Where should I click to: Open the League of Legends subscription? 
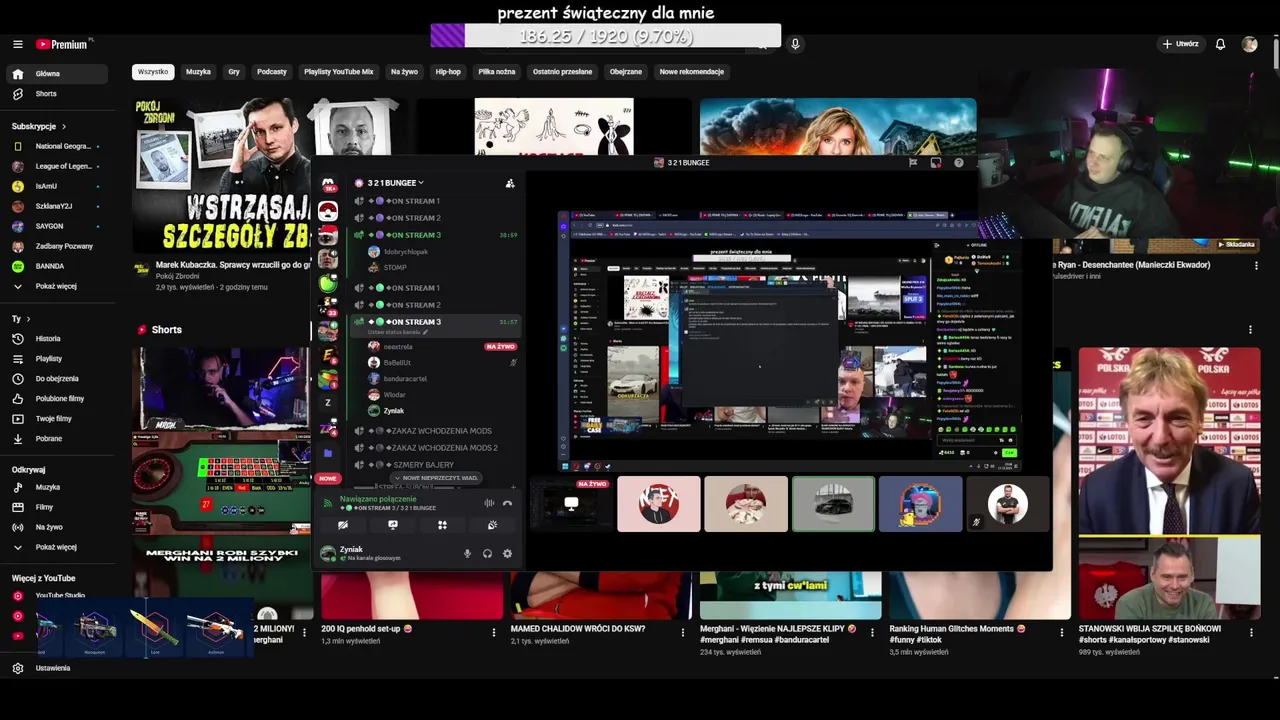point(59,166)
